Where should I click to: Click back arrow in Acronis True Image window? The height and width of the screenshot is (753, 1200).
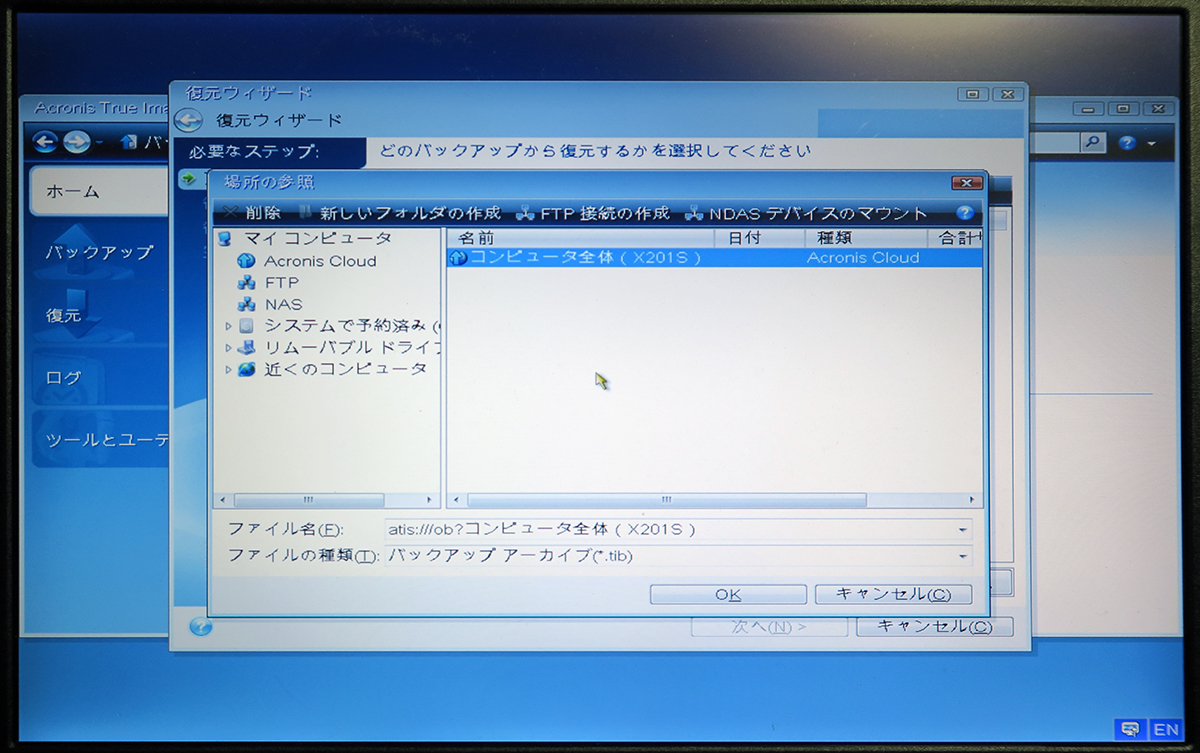pyautogui.click(x=45, y=142)
